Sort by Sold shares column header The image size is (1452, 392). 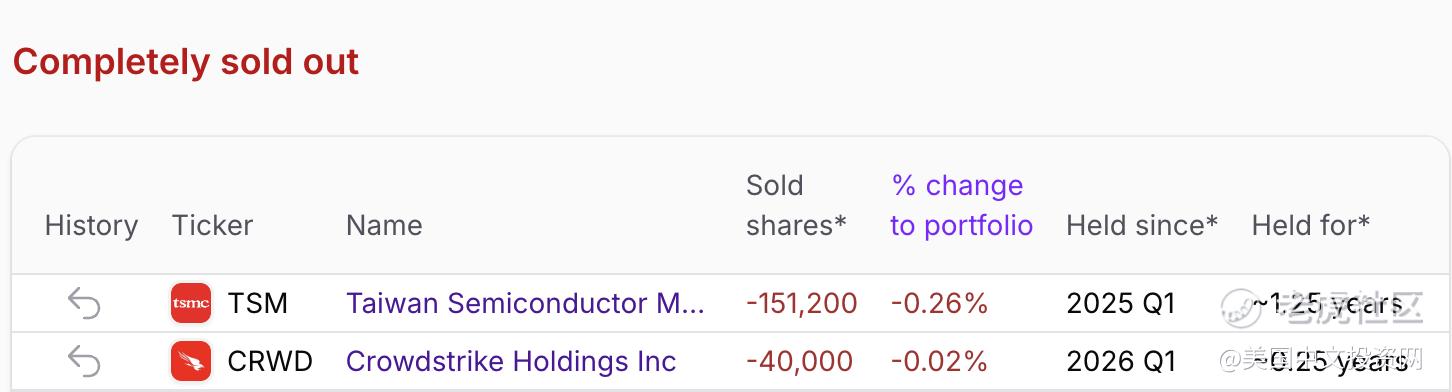(x=796, y=205)
